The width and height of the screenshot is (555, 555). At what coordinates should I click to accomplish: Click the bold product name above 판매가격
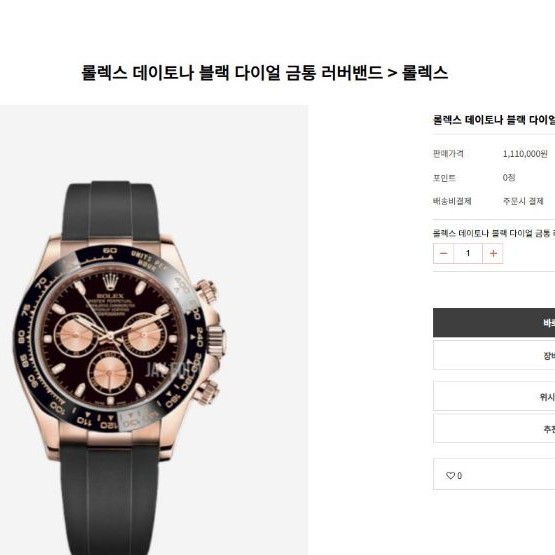[x=494, y=120]
